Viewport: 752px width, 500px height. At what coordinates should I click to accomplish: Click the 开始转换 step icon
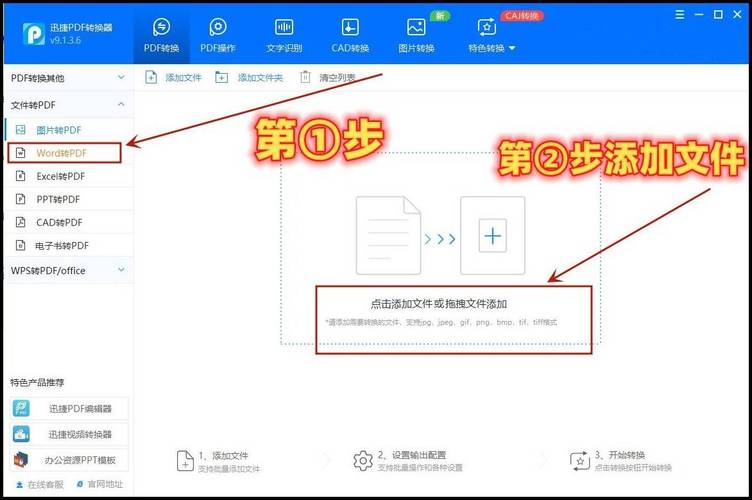point(580,461)
